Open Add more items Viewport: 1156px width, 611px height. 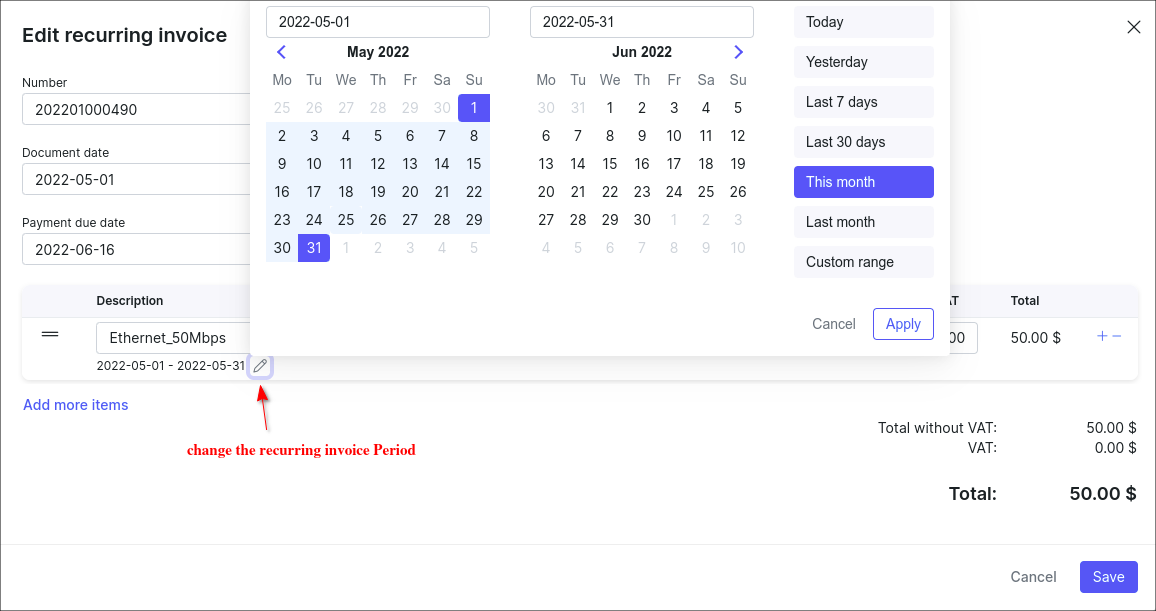point(75,404)
